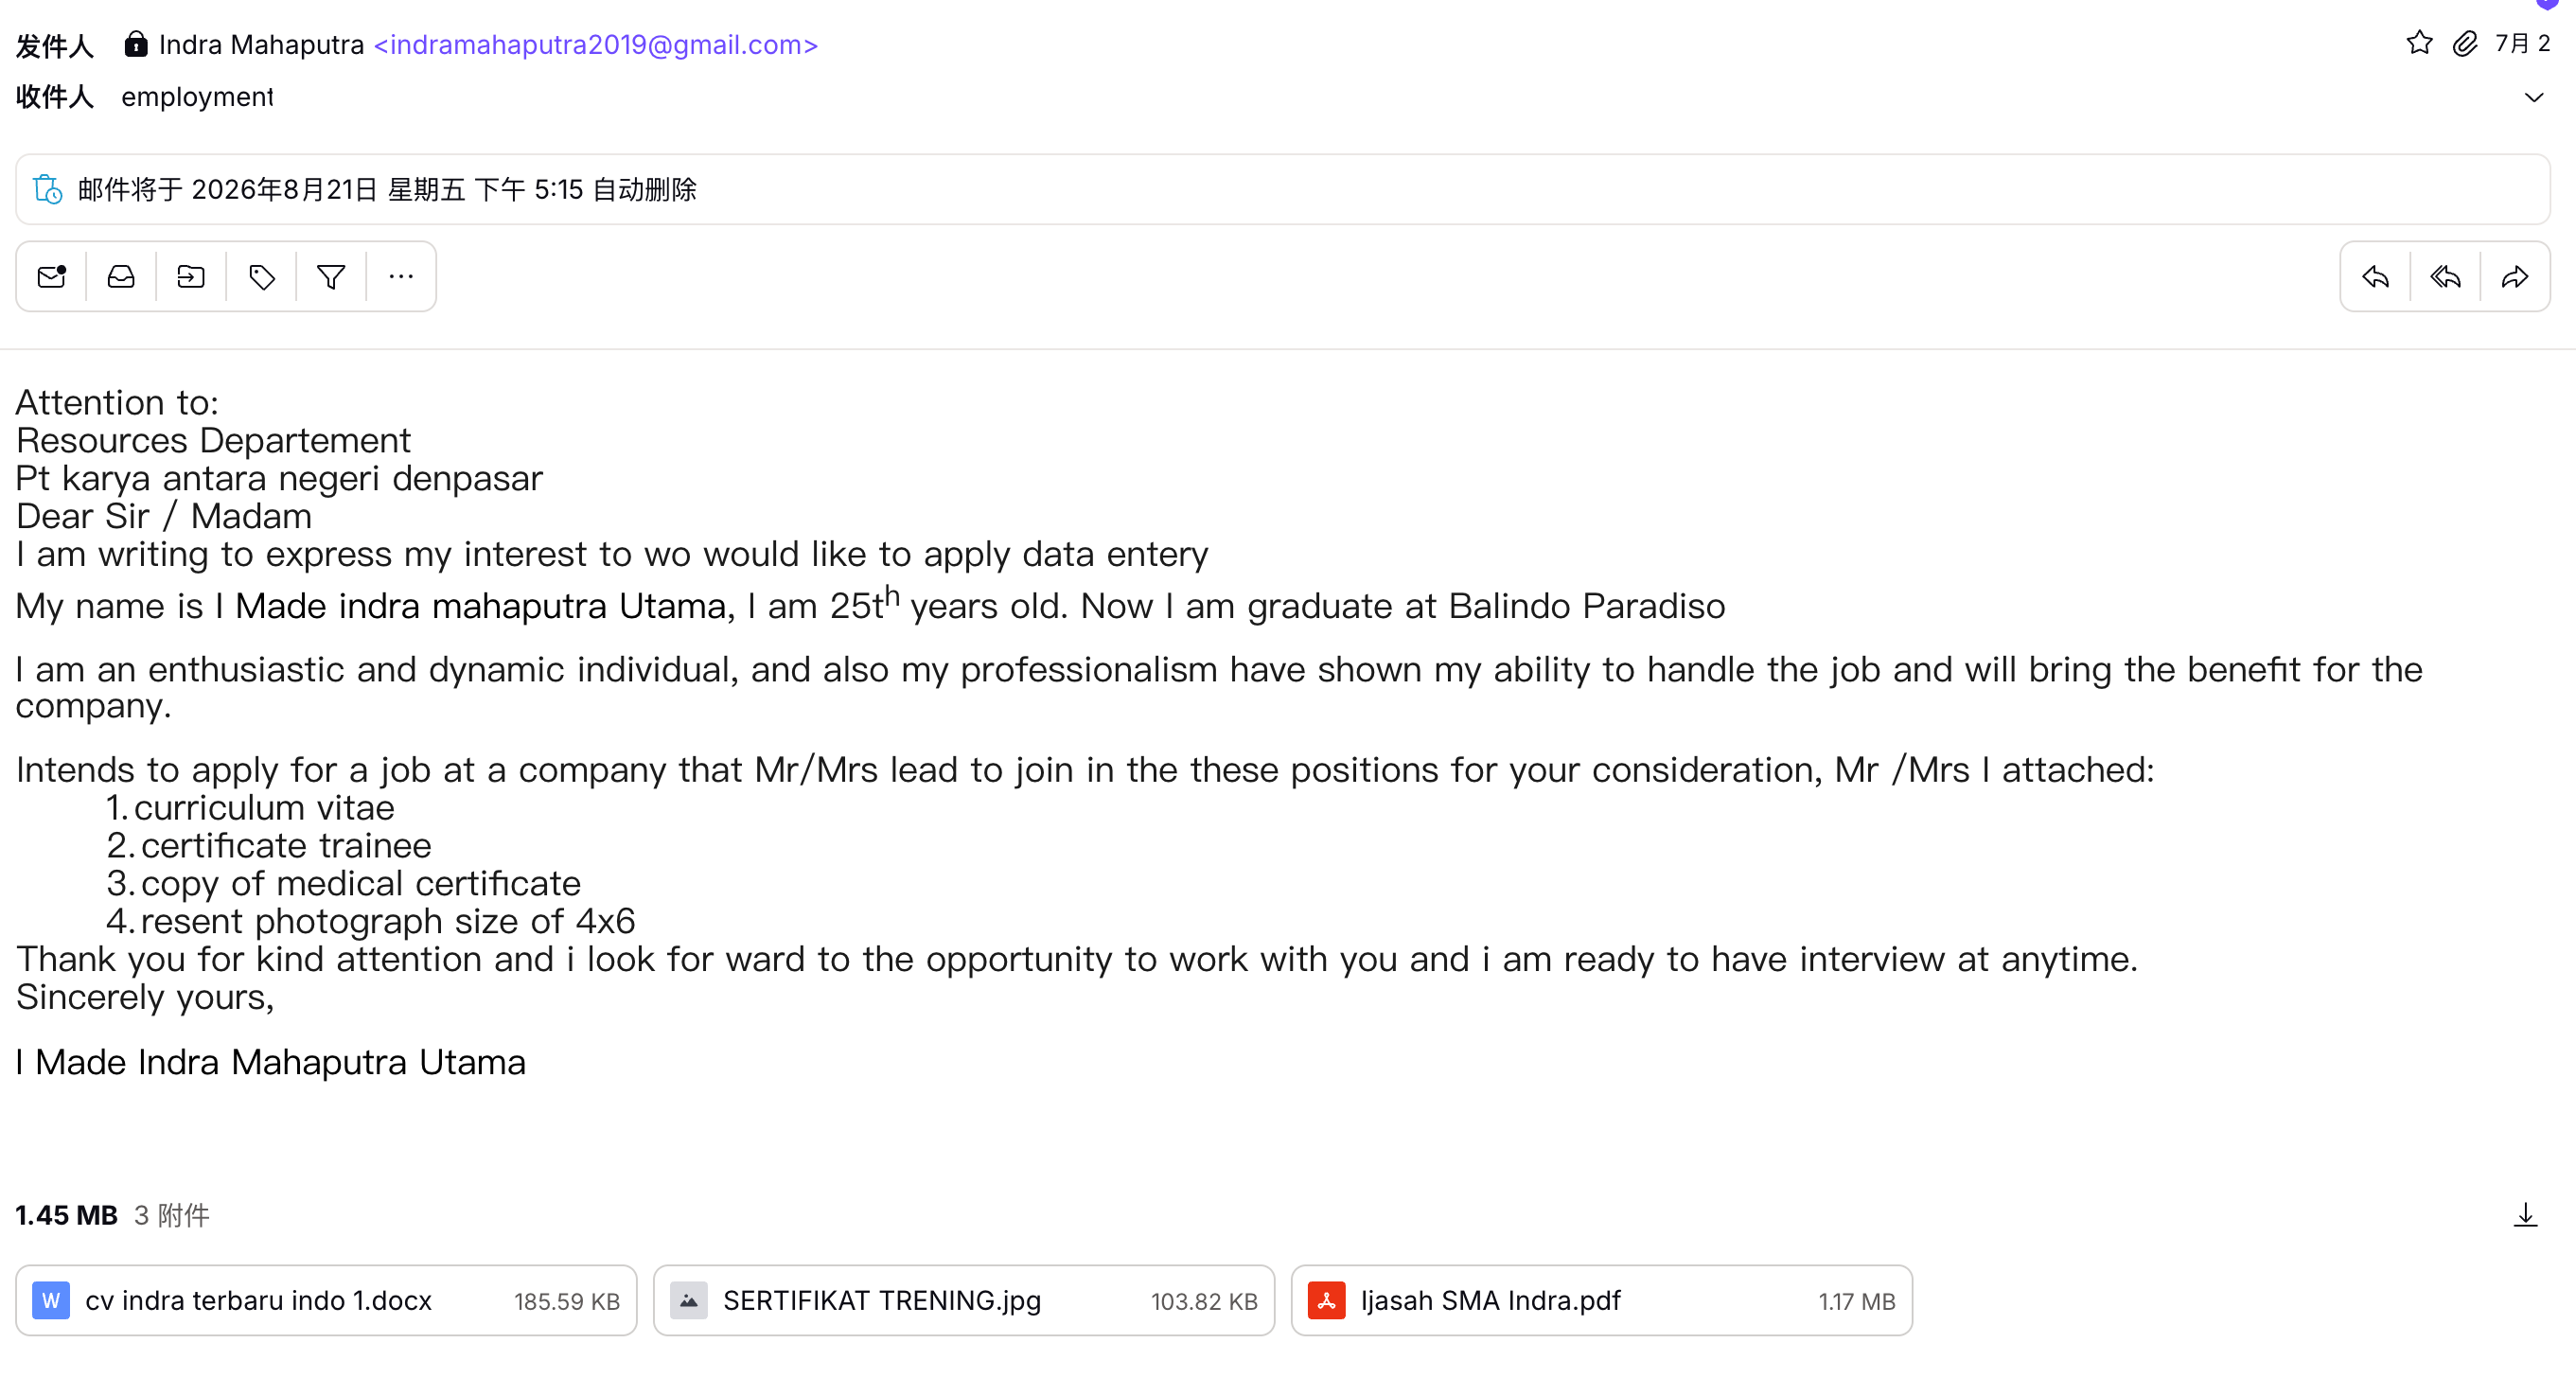Image resolution: width=2576 pixels, height=1378 pixels.
Task: Mark the message as unread envelope icon
Action: 51,276
